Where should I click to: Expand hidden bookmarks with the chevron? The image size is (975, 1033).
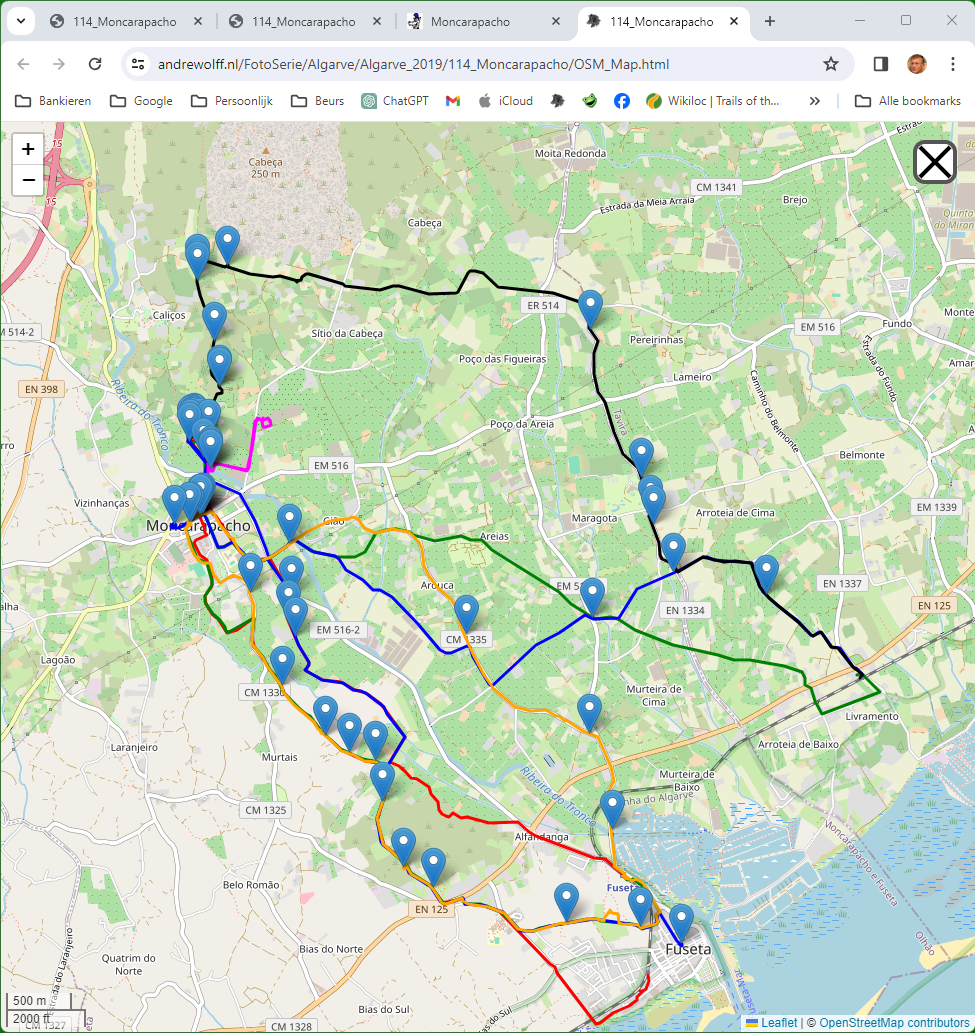[815, 100]
